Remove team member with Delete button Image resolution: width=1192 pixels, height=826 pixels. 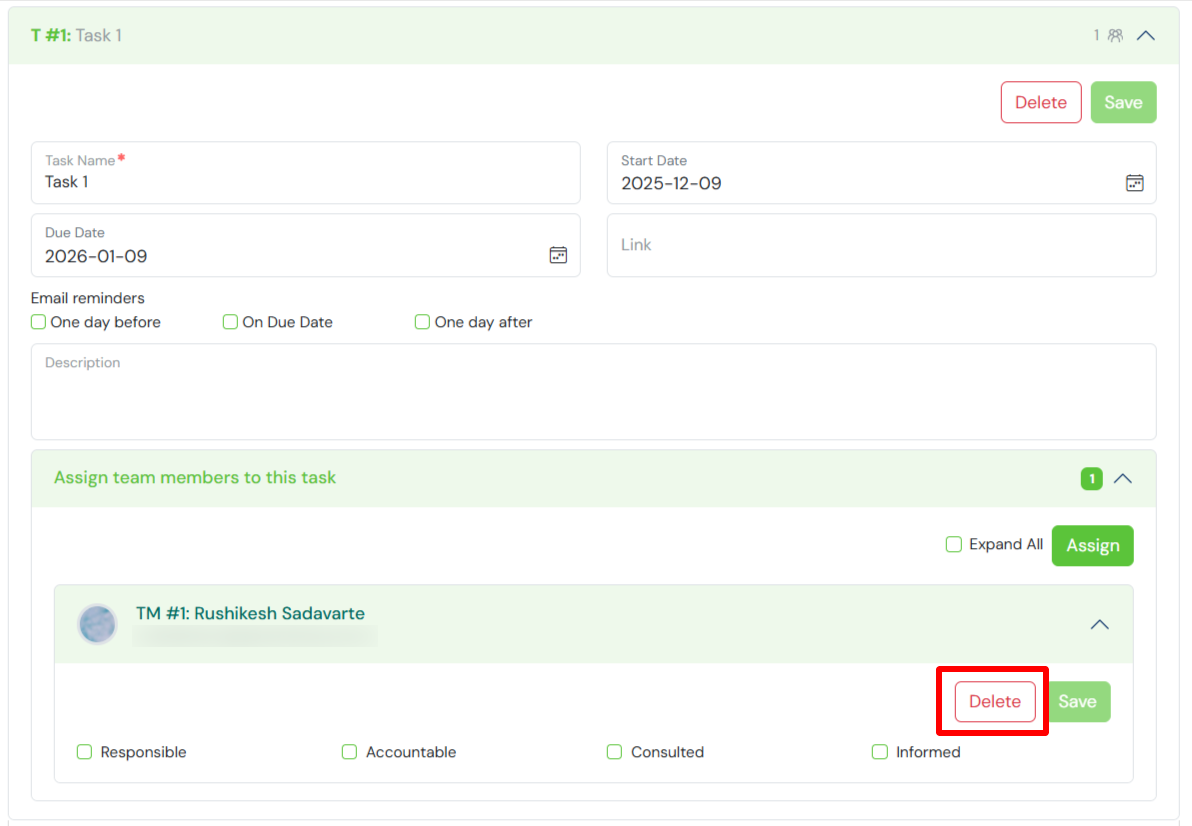[x=994, y=702]
